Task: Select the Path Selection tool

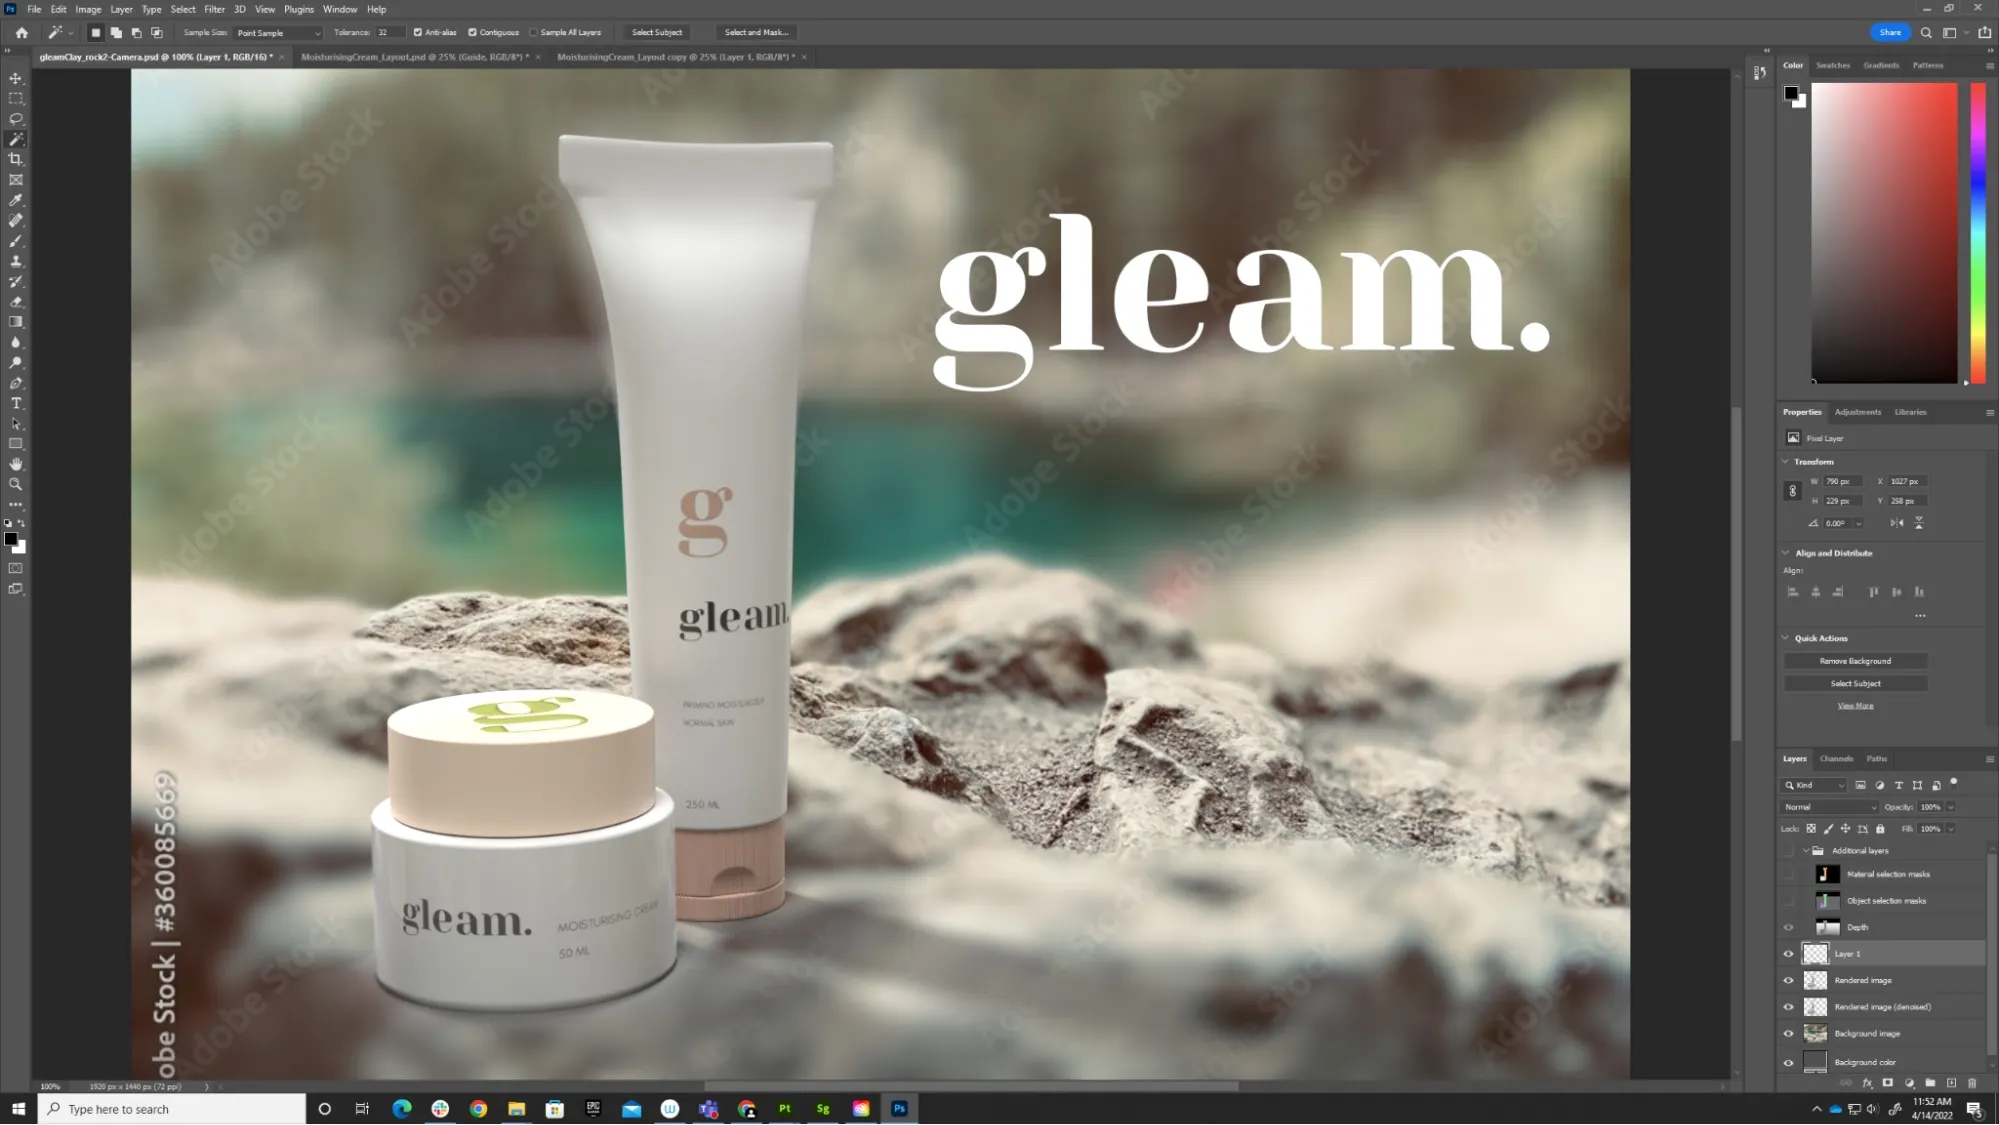Action: pos(16,424)
